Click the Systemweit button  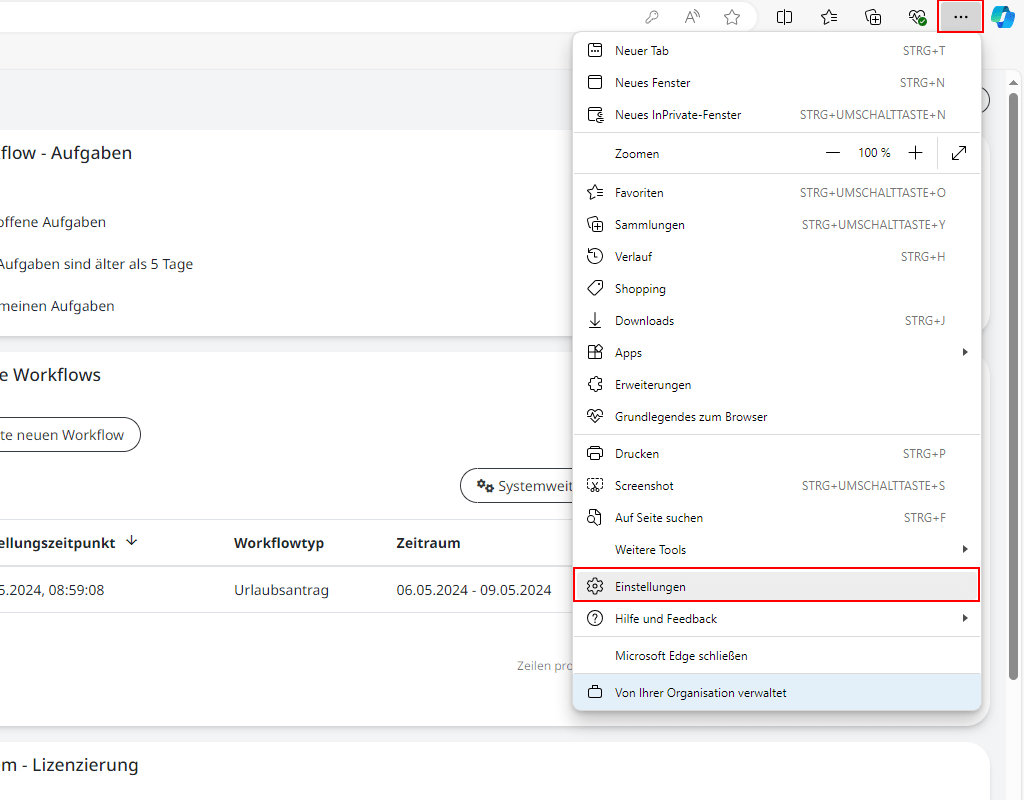click(x=518, y=486)
